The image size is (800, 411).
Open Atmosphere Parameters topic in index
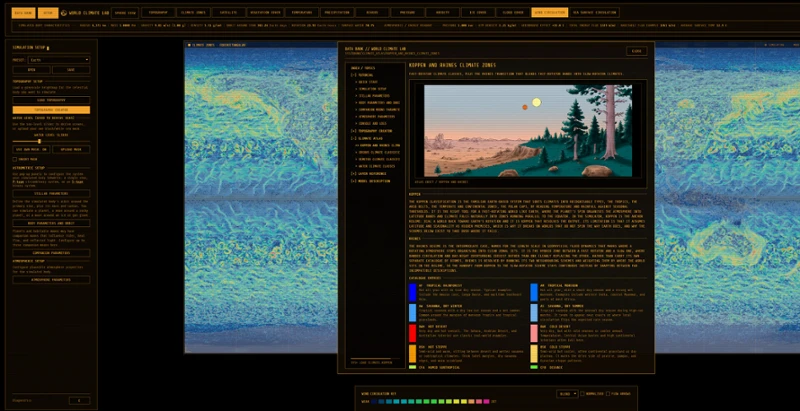[x=375, y=117]
